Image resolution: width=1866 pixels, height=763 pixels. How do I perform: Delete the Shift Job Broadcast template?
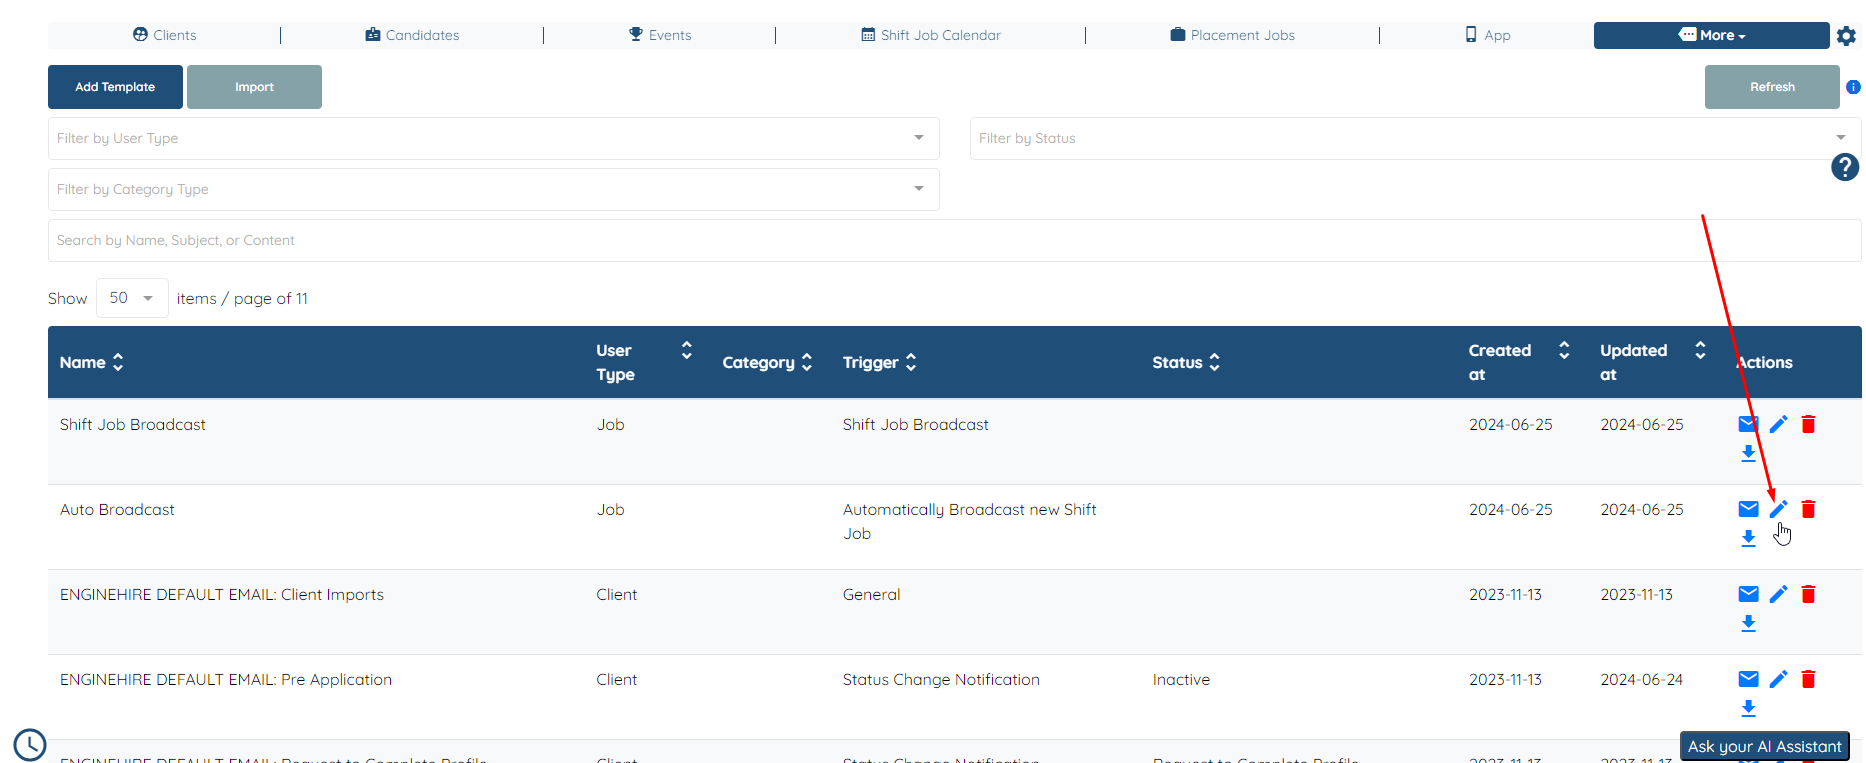(x=1808, y=424)
